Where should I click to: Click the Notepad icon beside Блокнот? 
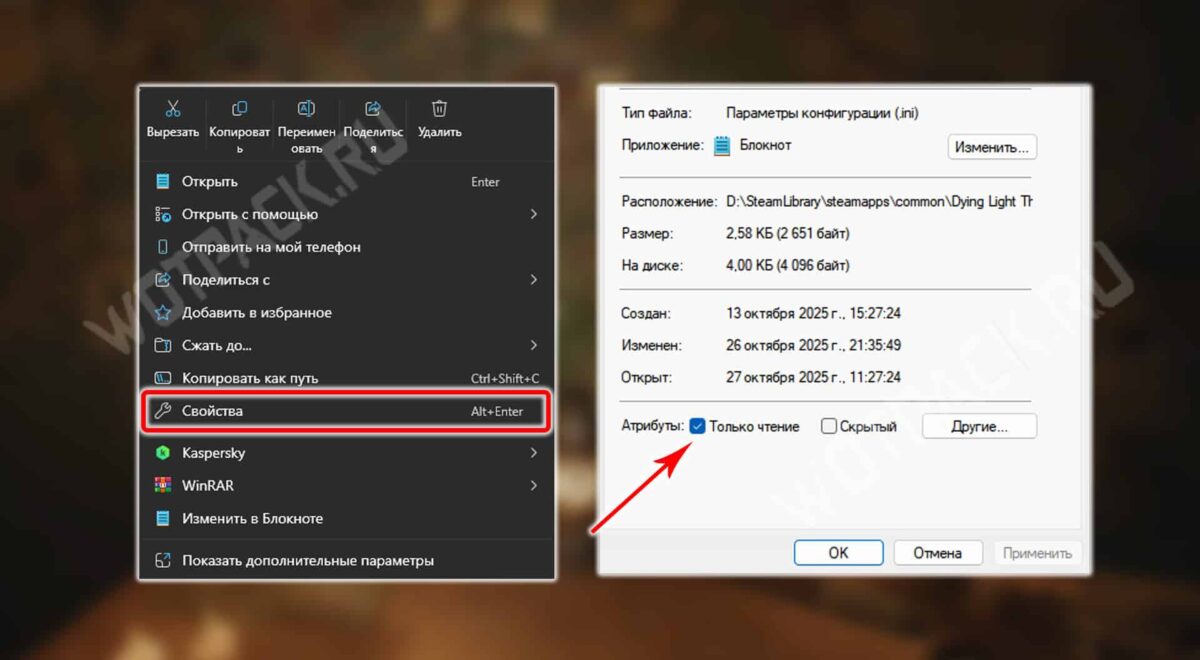(x=722, y=146)
